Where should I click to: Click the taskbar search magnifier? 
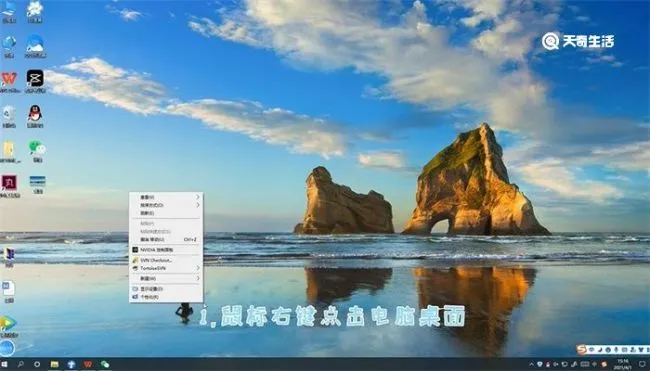point(20,364)
